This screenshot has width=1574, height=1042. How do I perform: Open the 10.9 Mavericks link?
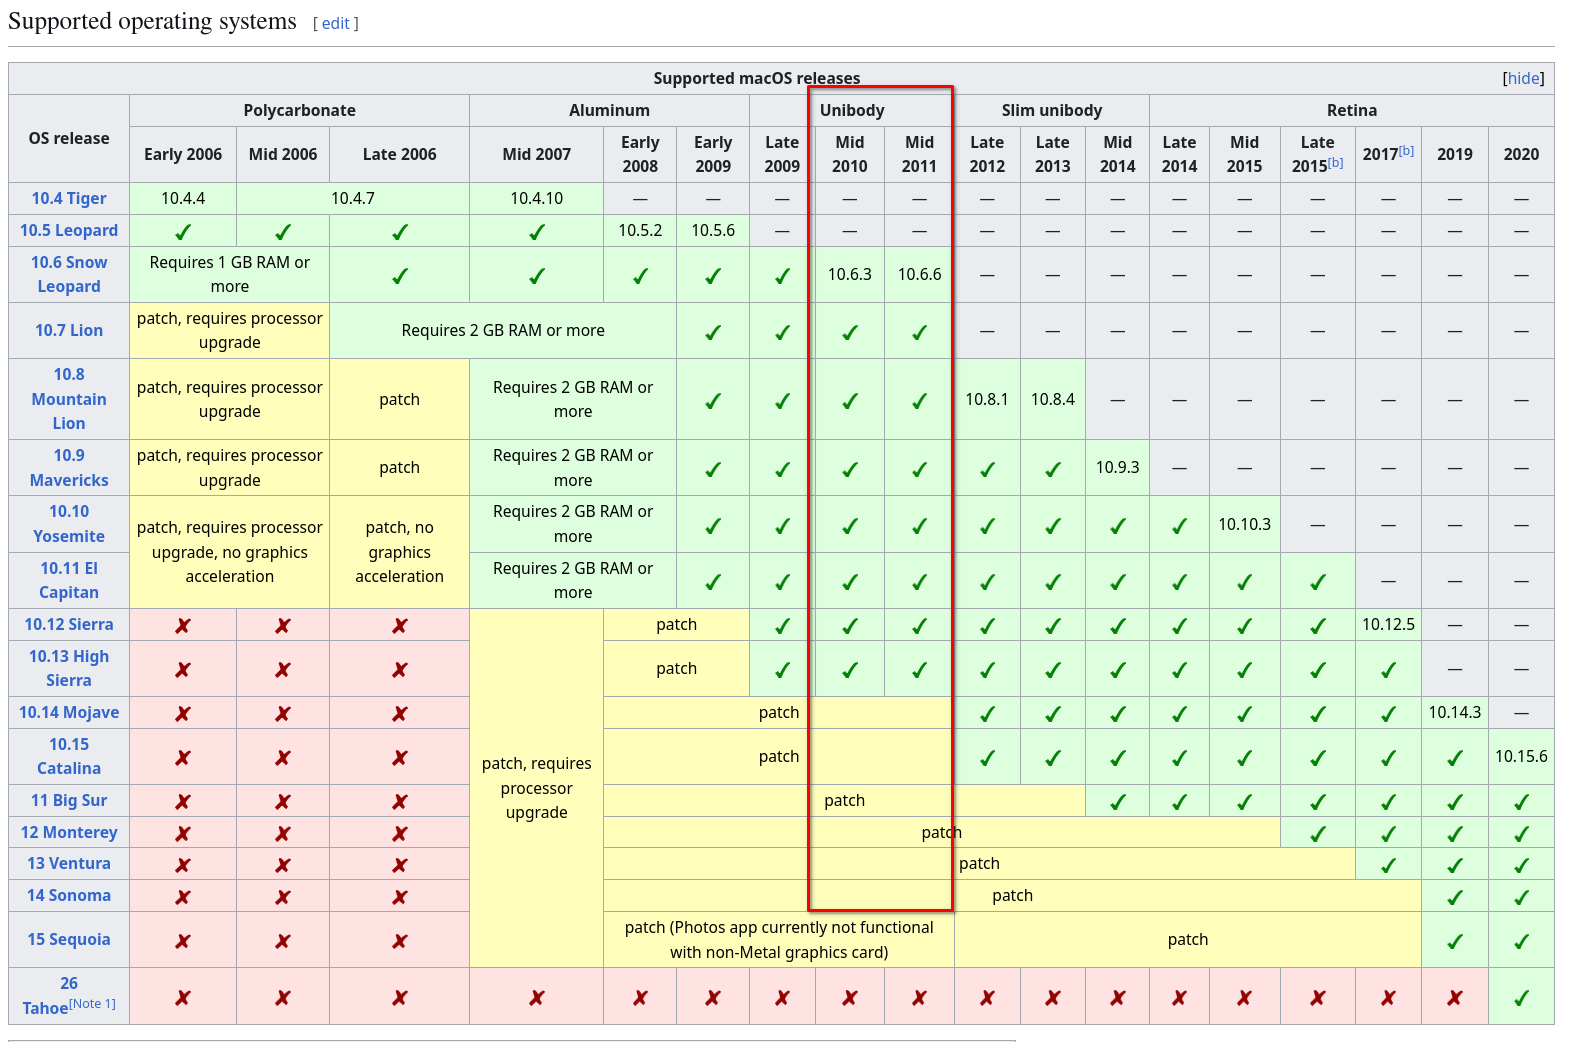tap(69, 467)
